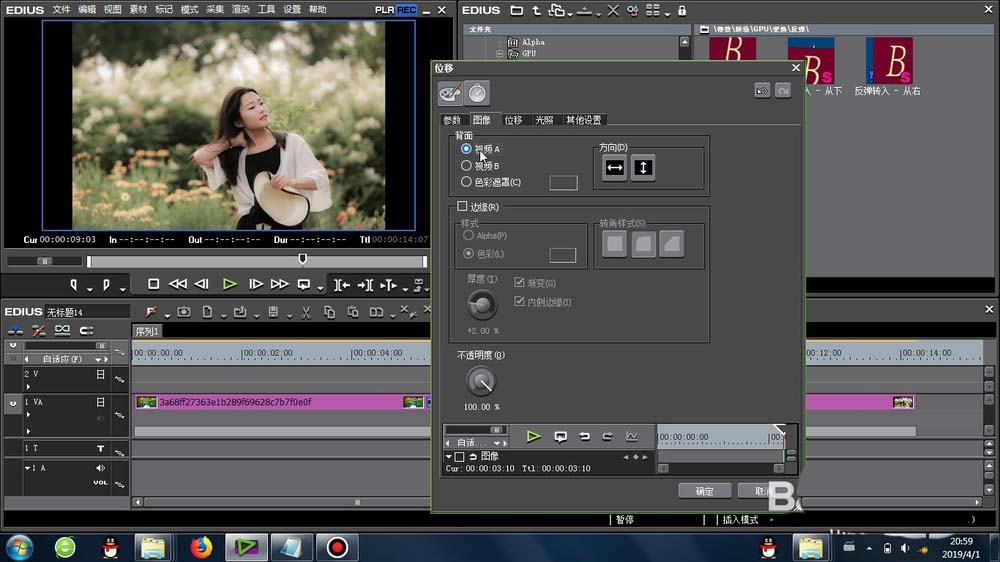Open the 编辑 menu
This screenshot has height=562, width=1000.
[x=87, y=10]
